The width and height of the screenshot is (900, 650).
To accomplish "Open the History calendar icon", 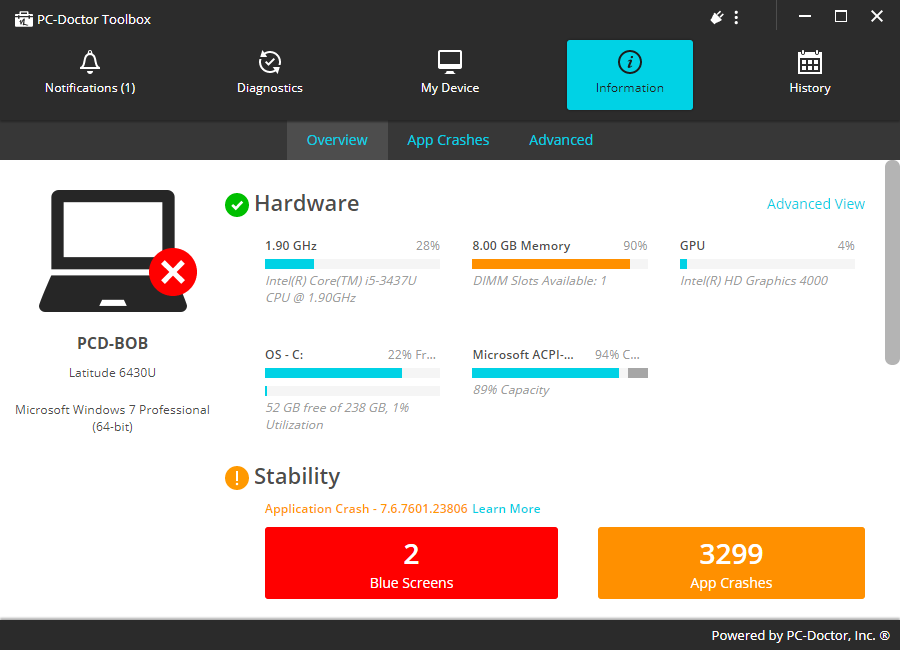I will tap(809, 62).
